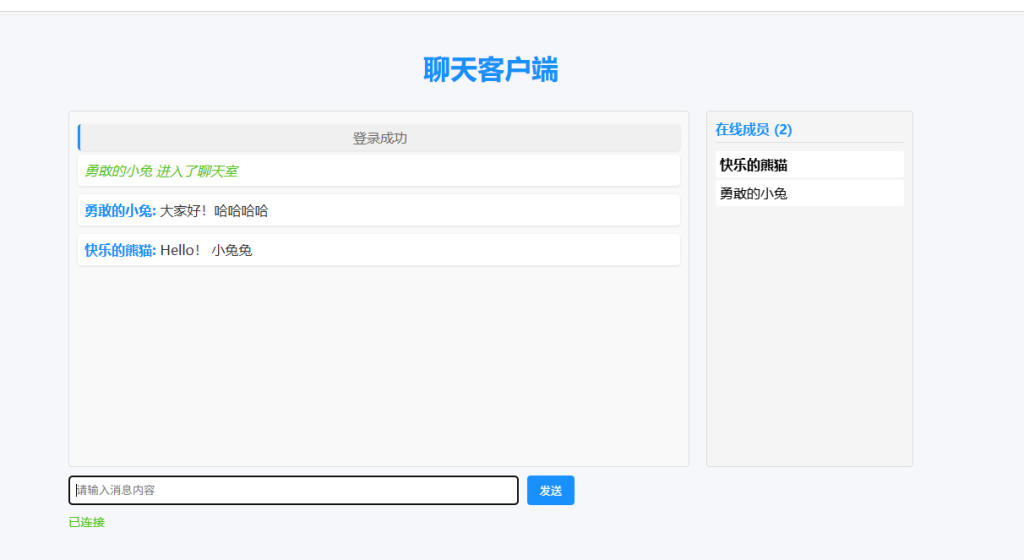This screenshot has height=560, width=1024.
Task: Click 勇敢的小兔 name in the join notice
Action: (x=118, y=171)
